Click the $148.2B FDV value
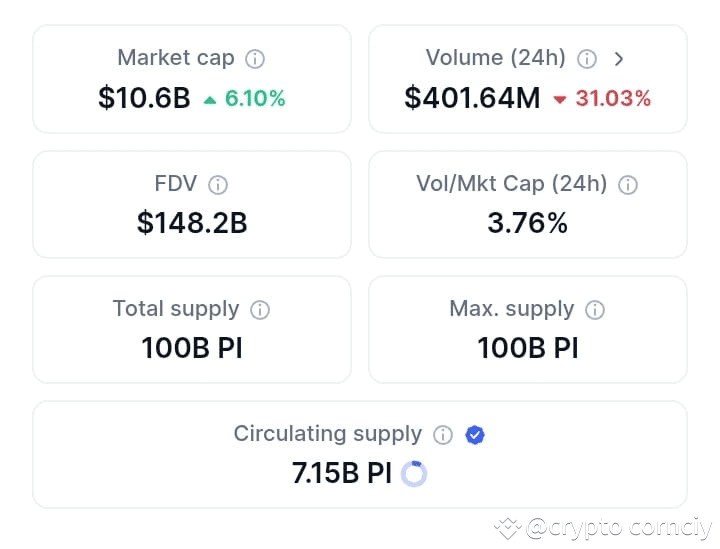720x549 pixels. click(192, 223)
